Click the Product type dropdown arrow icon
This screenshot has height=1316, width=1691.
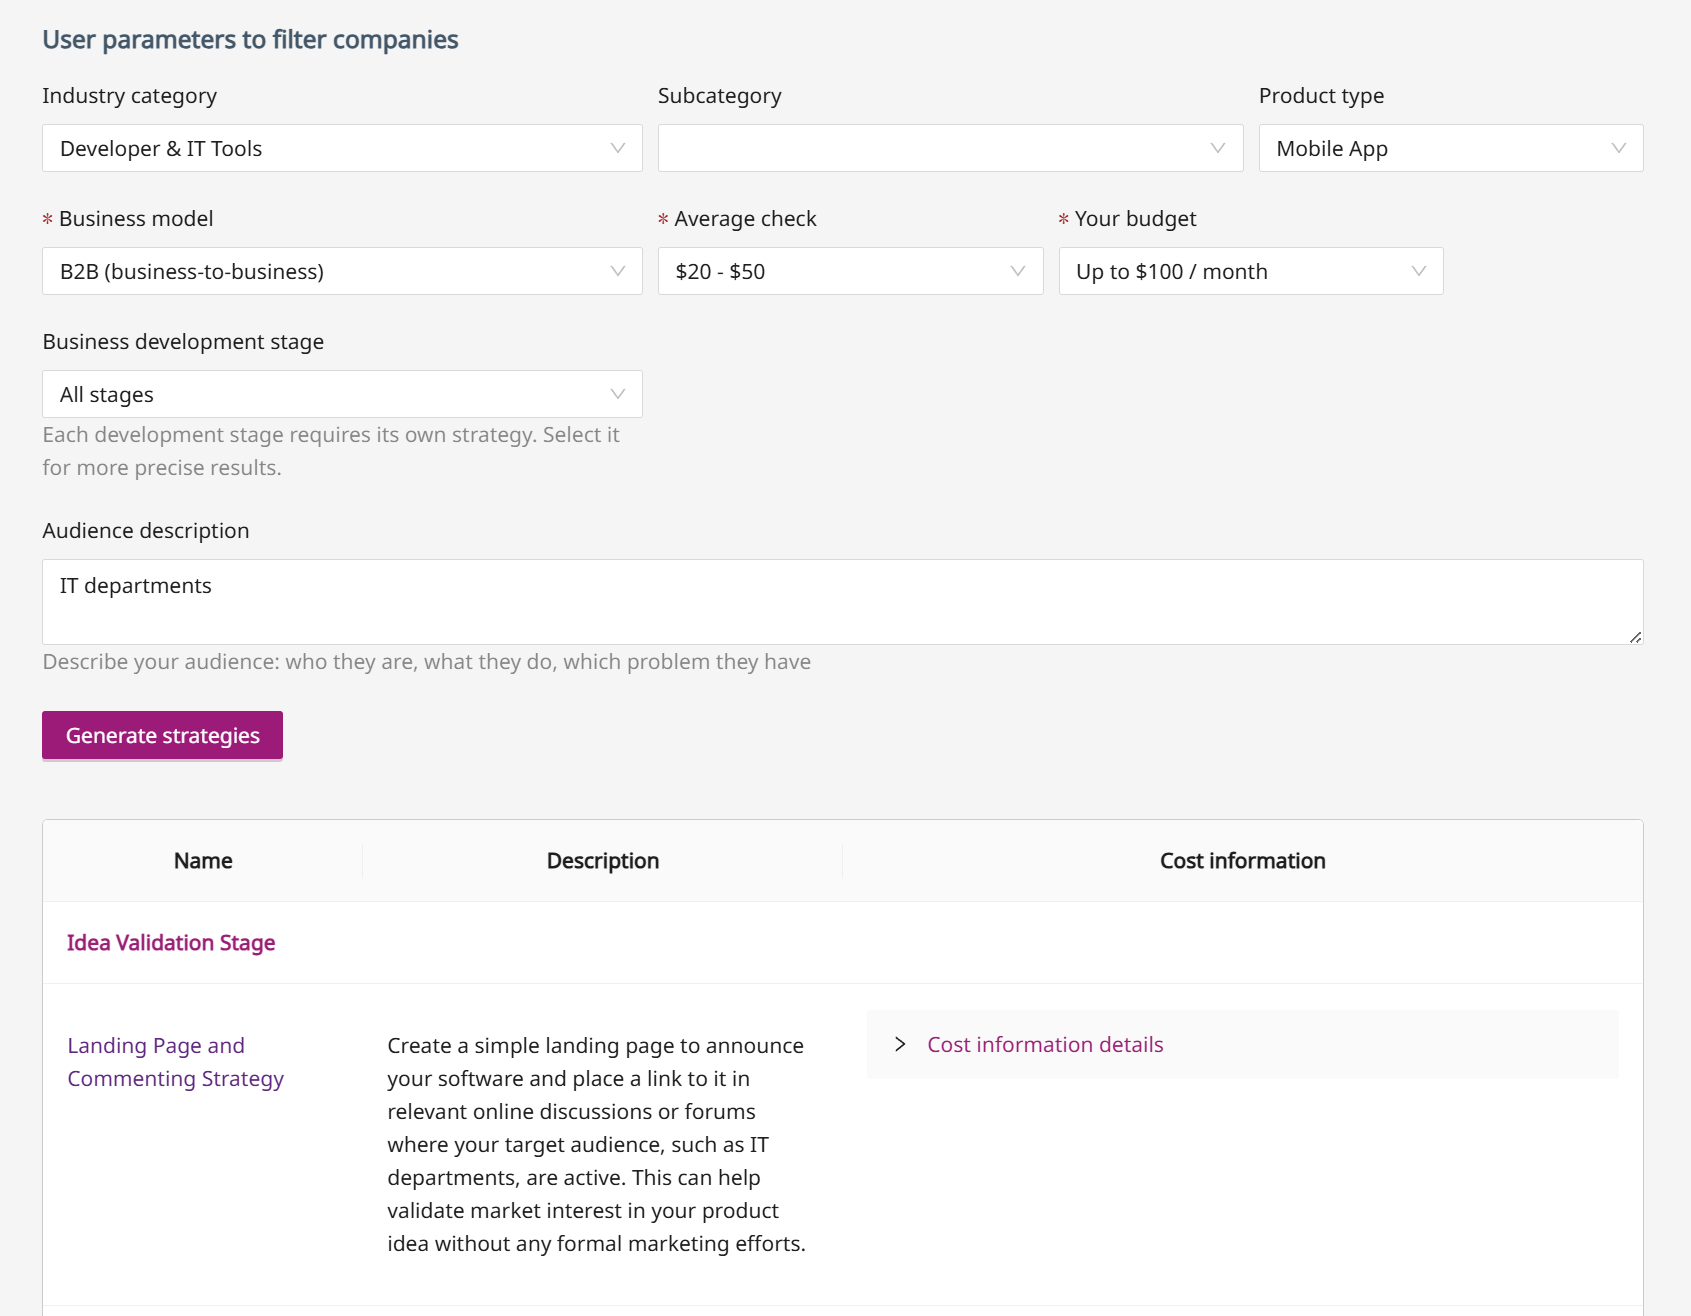[1618, 148]
